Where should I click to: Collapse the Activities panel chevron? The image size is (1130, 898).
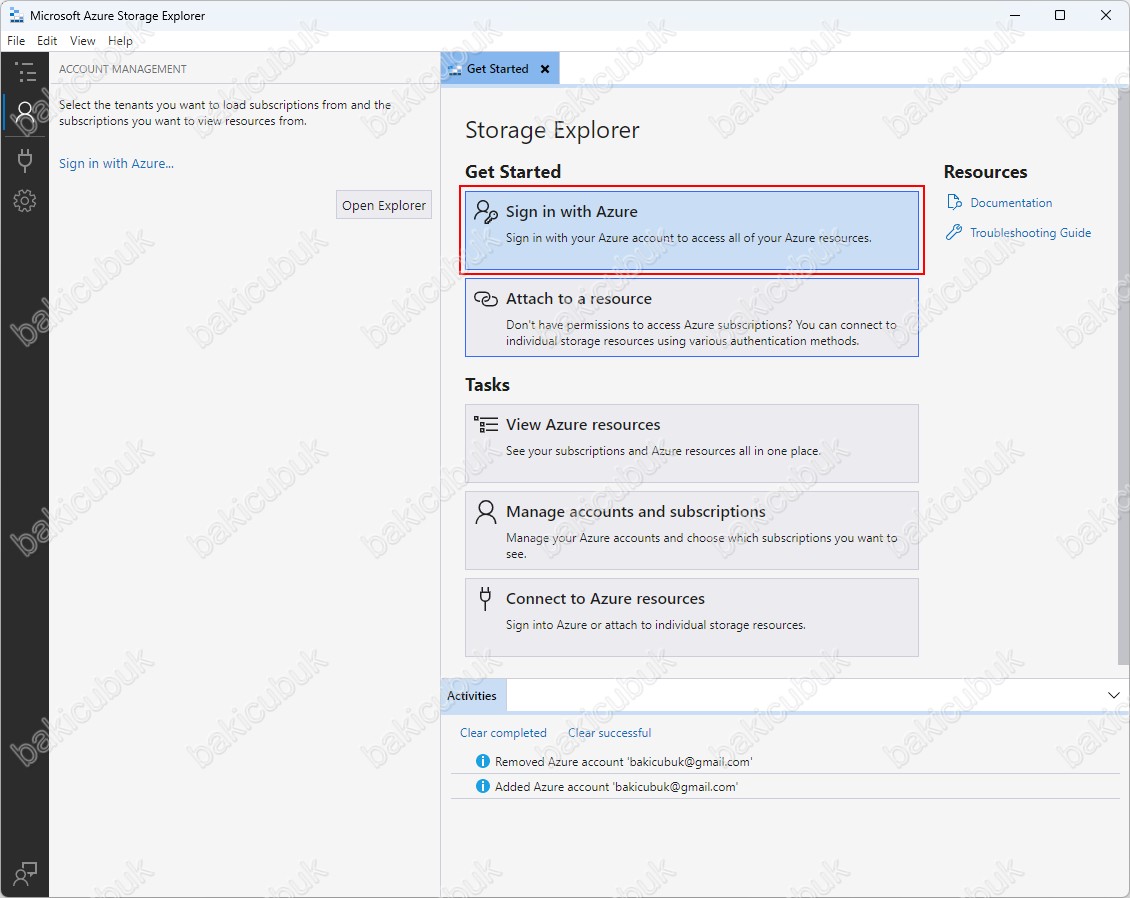click(x=1114, y=695)
